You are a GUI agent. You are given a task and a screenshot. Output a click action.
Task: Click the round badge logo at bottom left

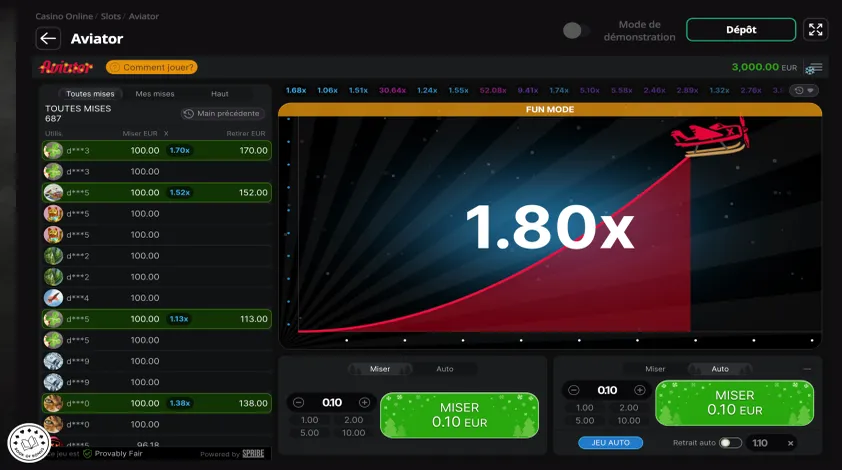point(29,443)
